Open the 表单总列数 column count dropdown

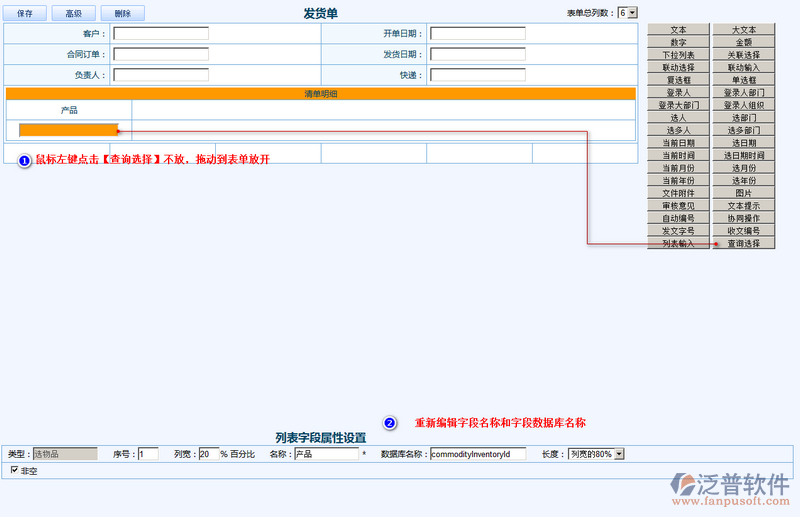pos(627,13)
